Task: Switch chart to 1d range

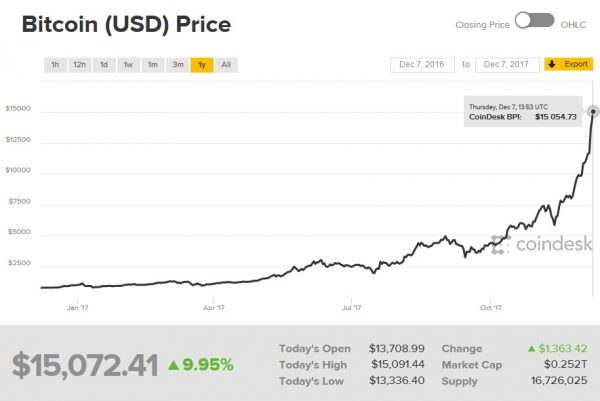Action: coord(104,65)
